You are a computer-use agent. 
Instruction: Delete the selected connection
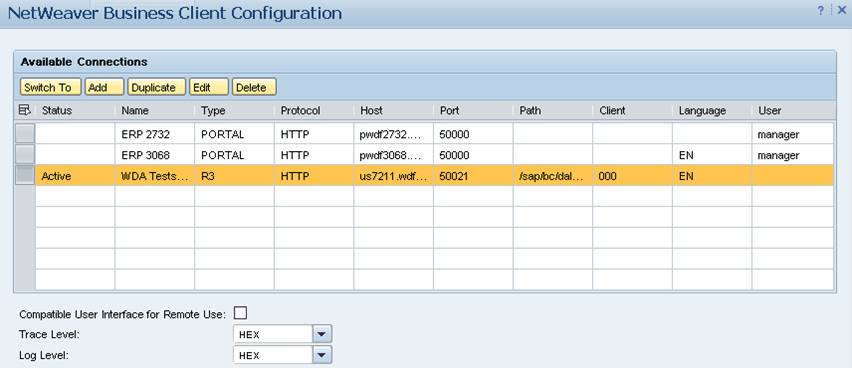254,88
